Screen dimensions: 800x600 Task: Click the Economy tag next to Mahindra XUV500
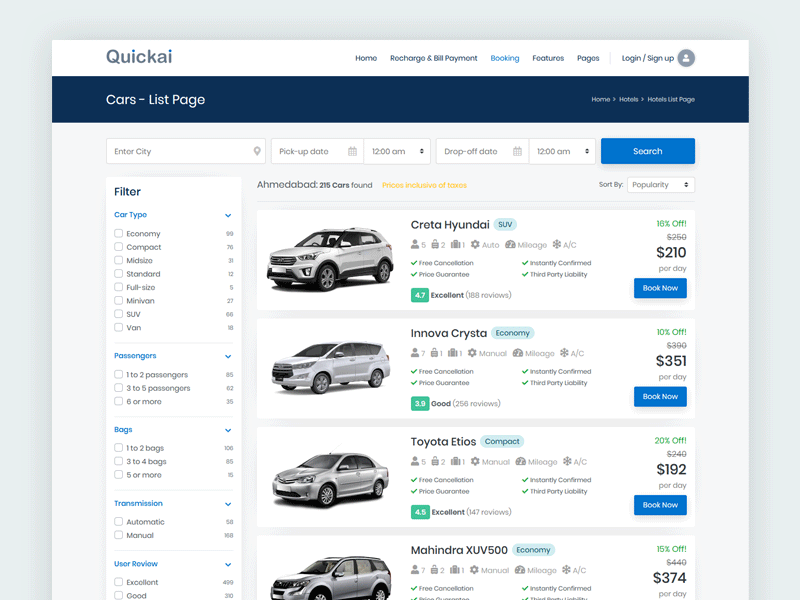(x=533, y=550)
